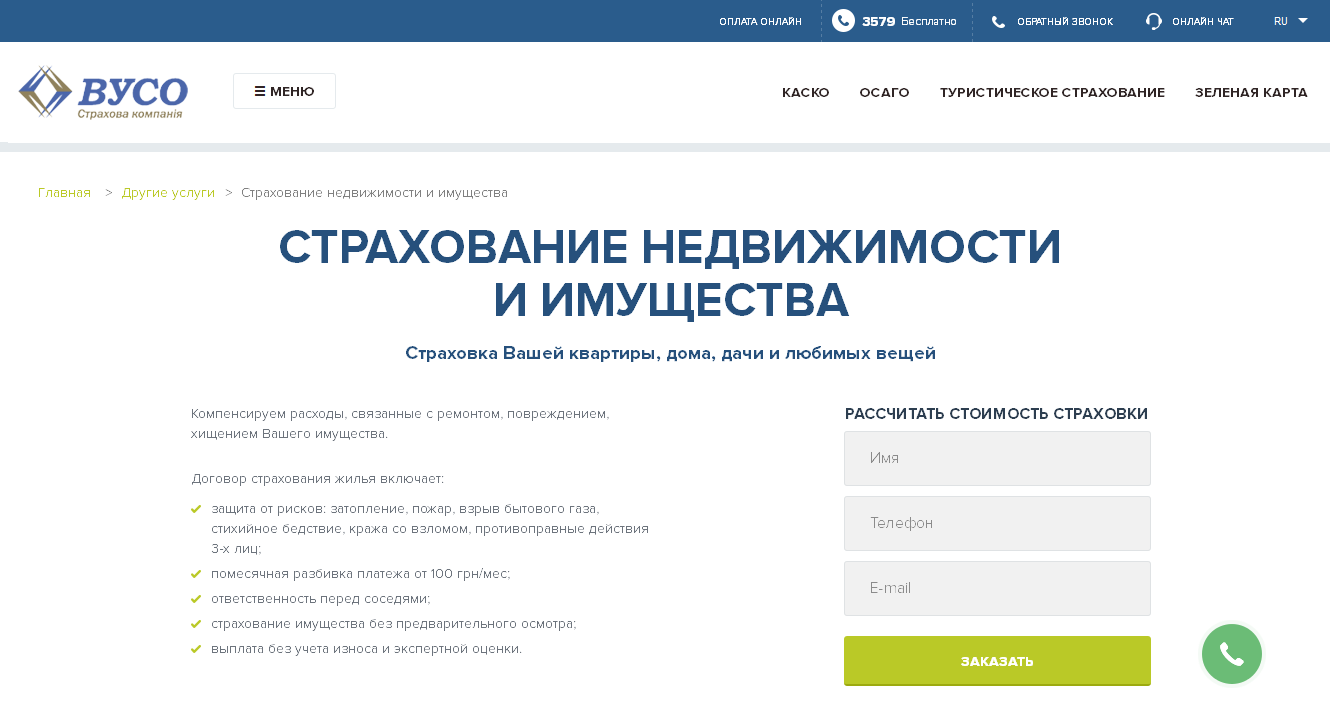Go to Главная breadcrumb link
The image size is (1330, 709).
pos(64,192)
